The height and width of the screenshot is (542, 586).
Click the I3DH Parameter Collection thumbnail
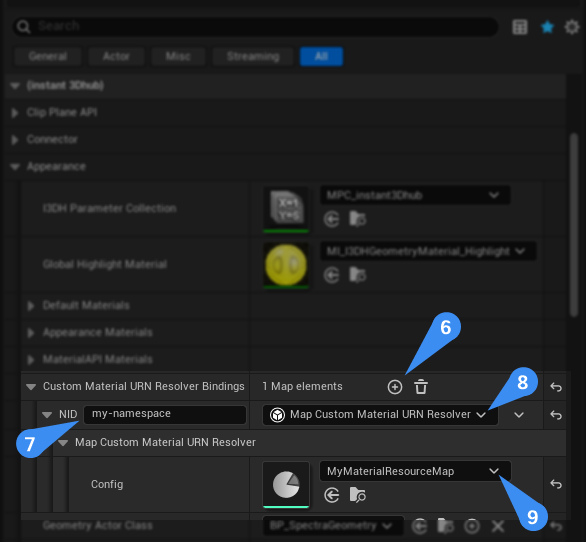(x=286, y=208)
